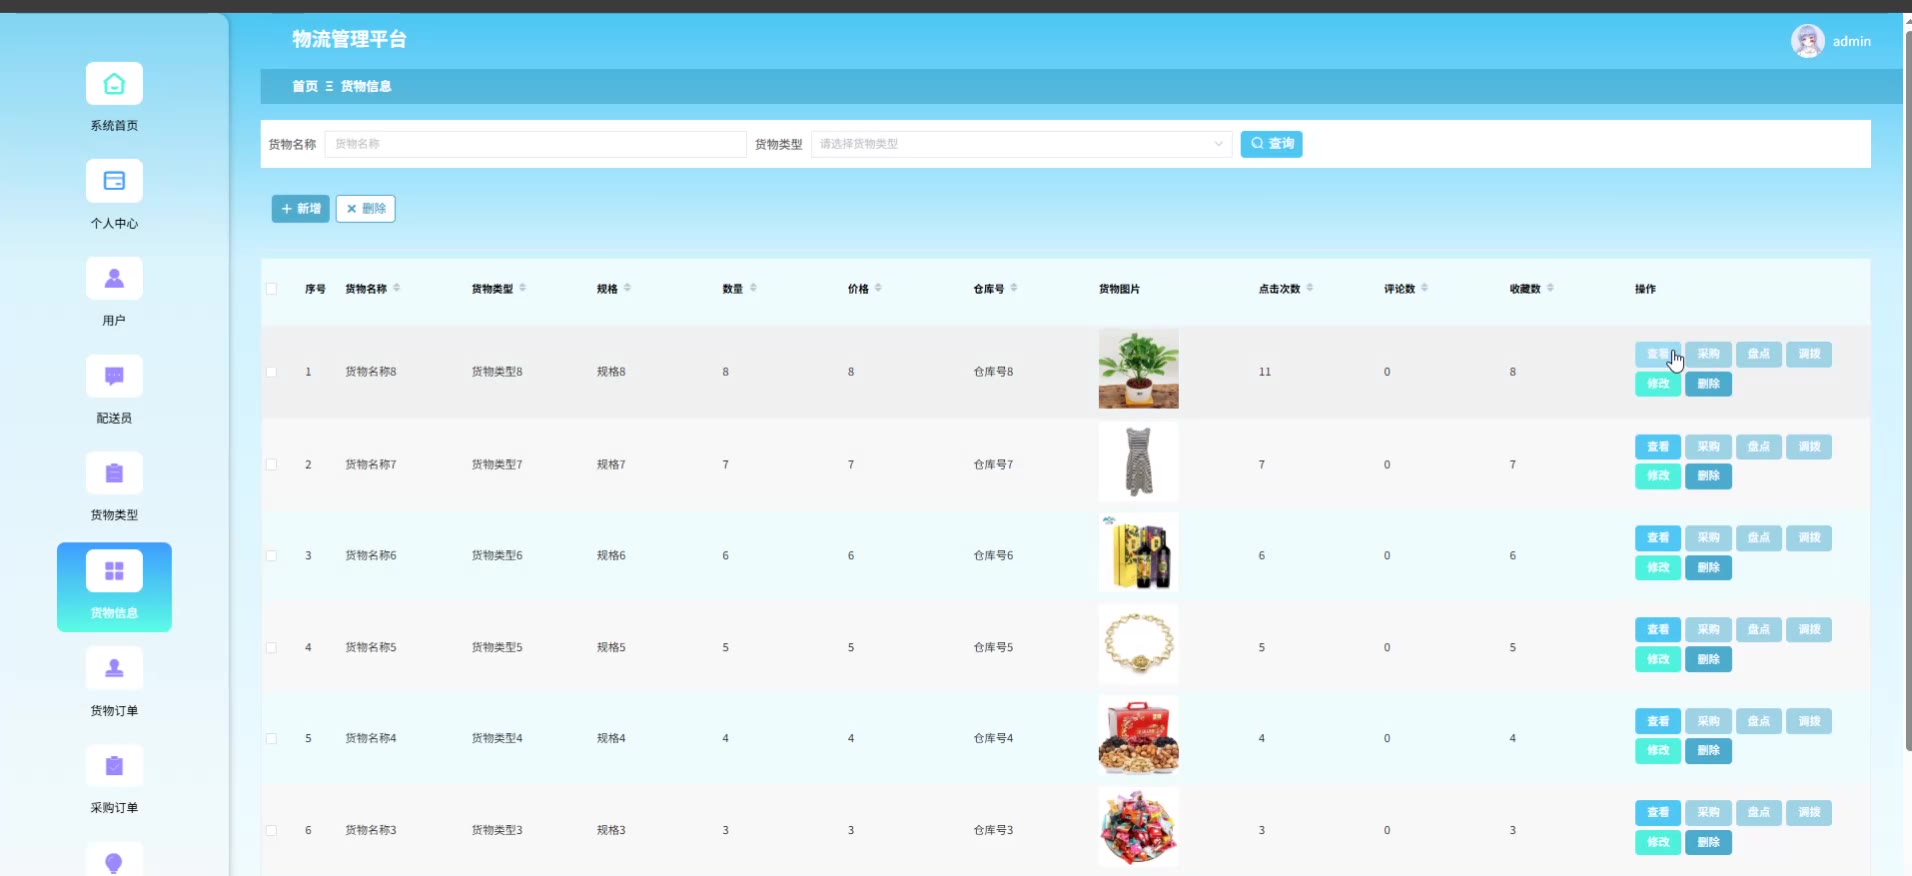Click 采购 for 货物名称8
The height and width of the screenshot is (876, 1912).
click(1708, 354)
